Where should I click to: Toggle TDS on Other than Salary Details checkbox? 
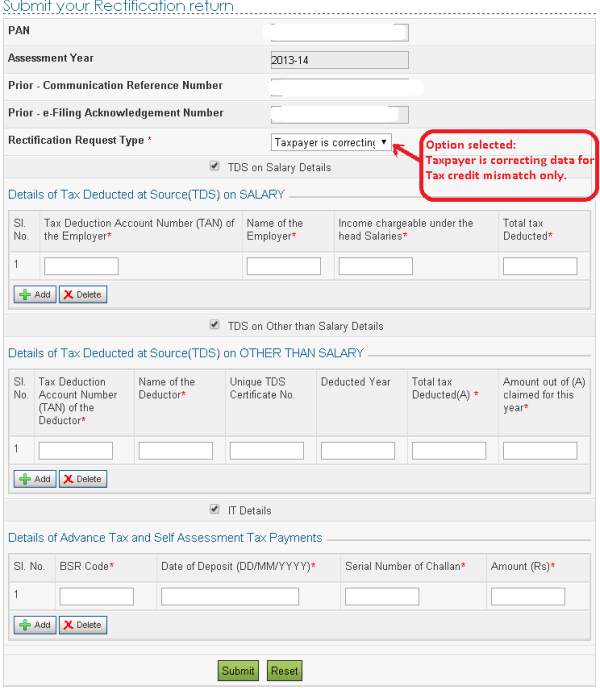click(214, 325)
